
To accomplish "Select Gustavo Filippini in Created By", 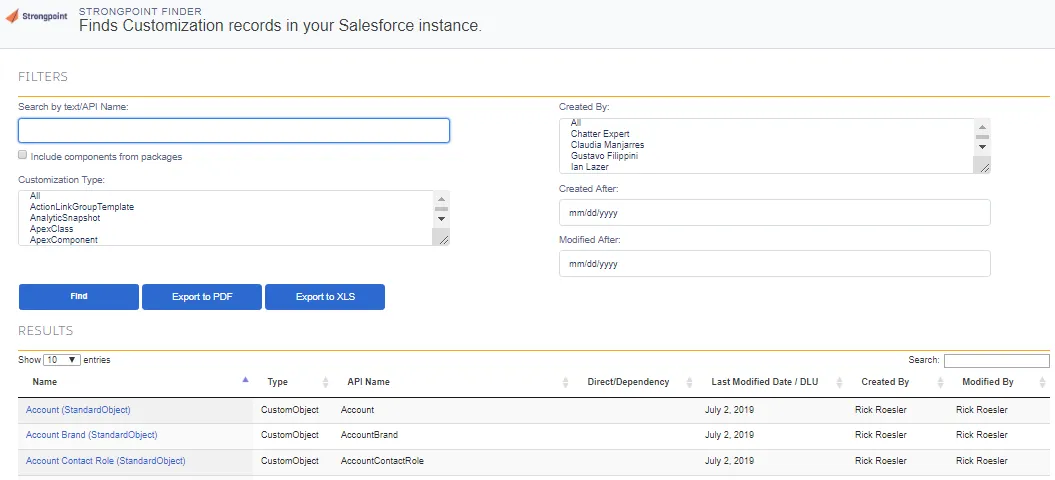I will pyautogui.click(x=604, y=156).
